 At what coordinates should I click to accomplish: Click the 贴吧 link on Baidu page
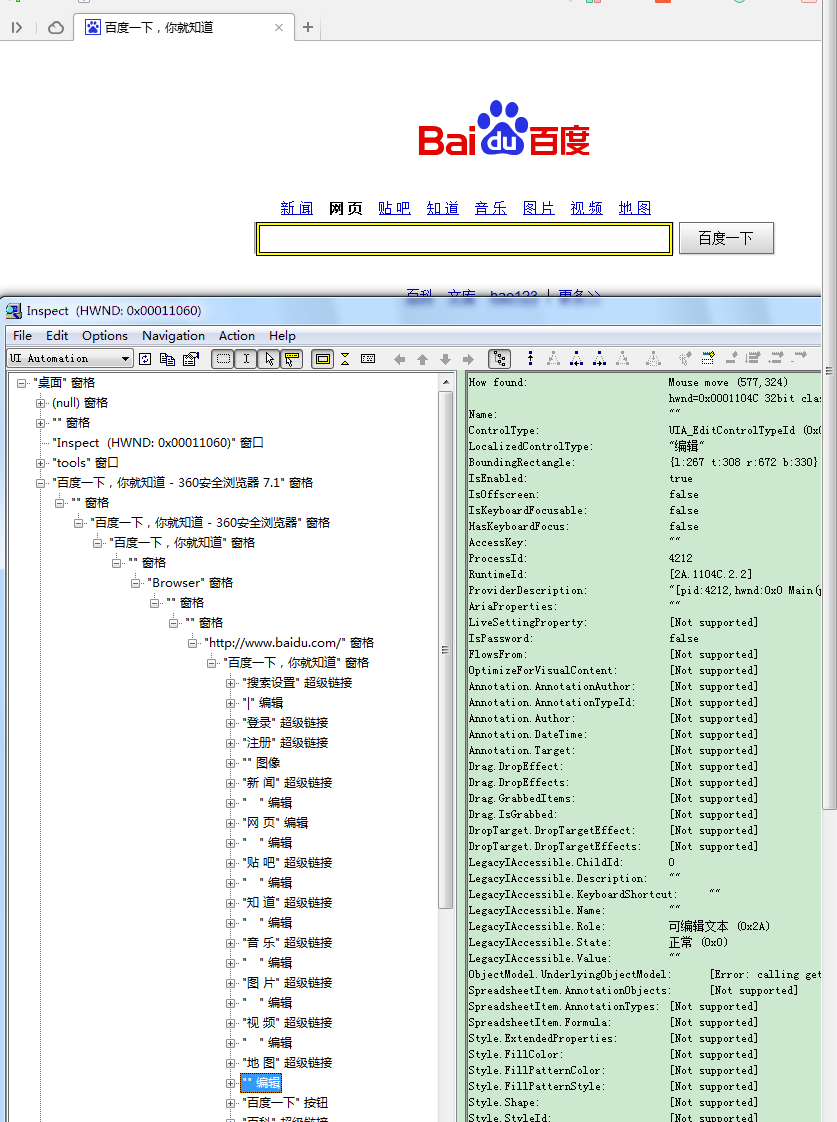[x=394, y=208]
